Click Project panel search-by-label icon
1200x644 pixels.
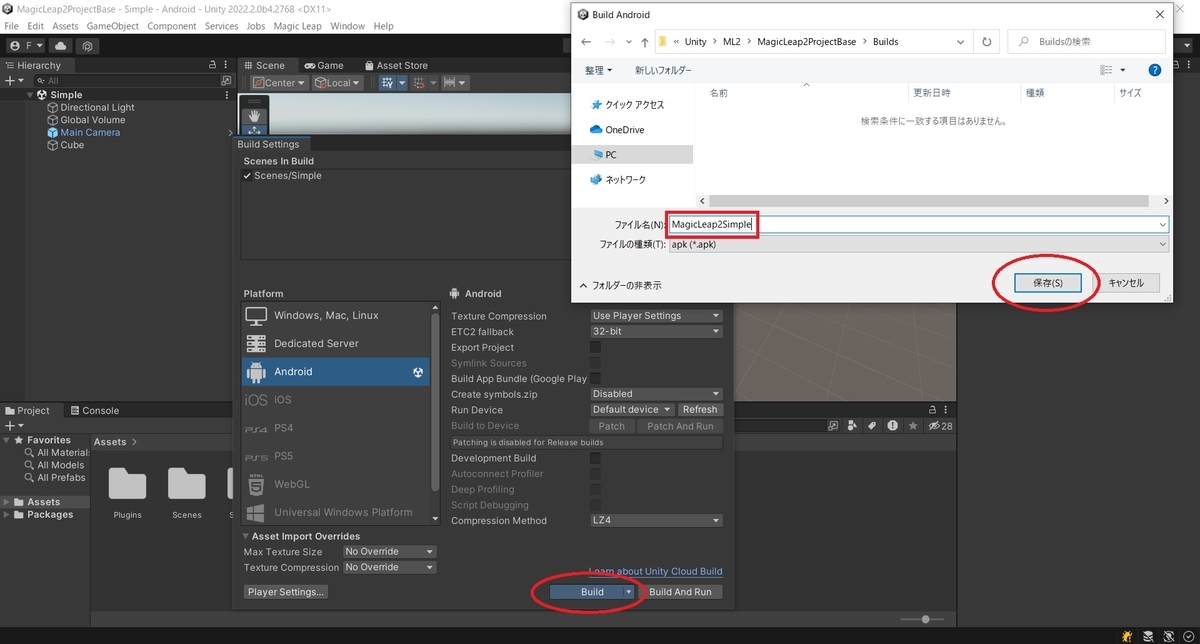click(x=872, y=426)
